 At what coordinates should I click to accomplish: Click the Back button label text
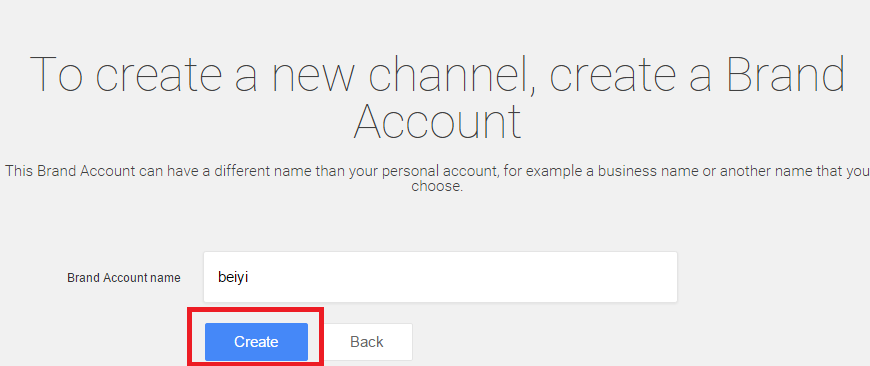coord(367,342)
